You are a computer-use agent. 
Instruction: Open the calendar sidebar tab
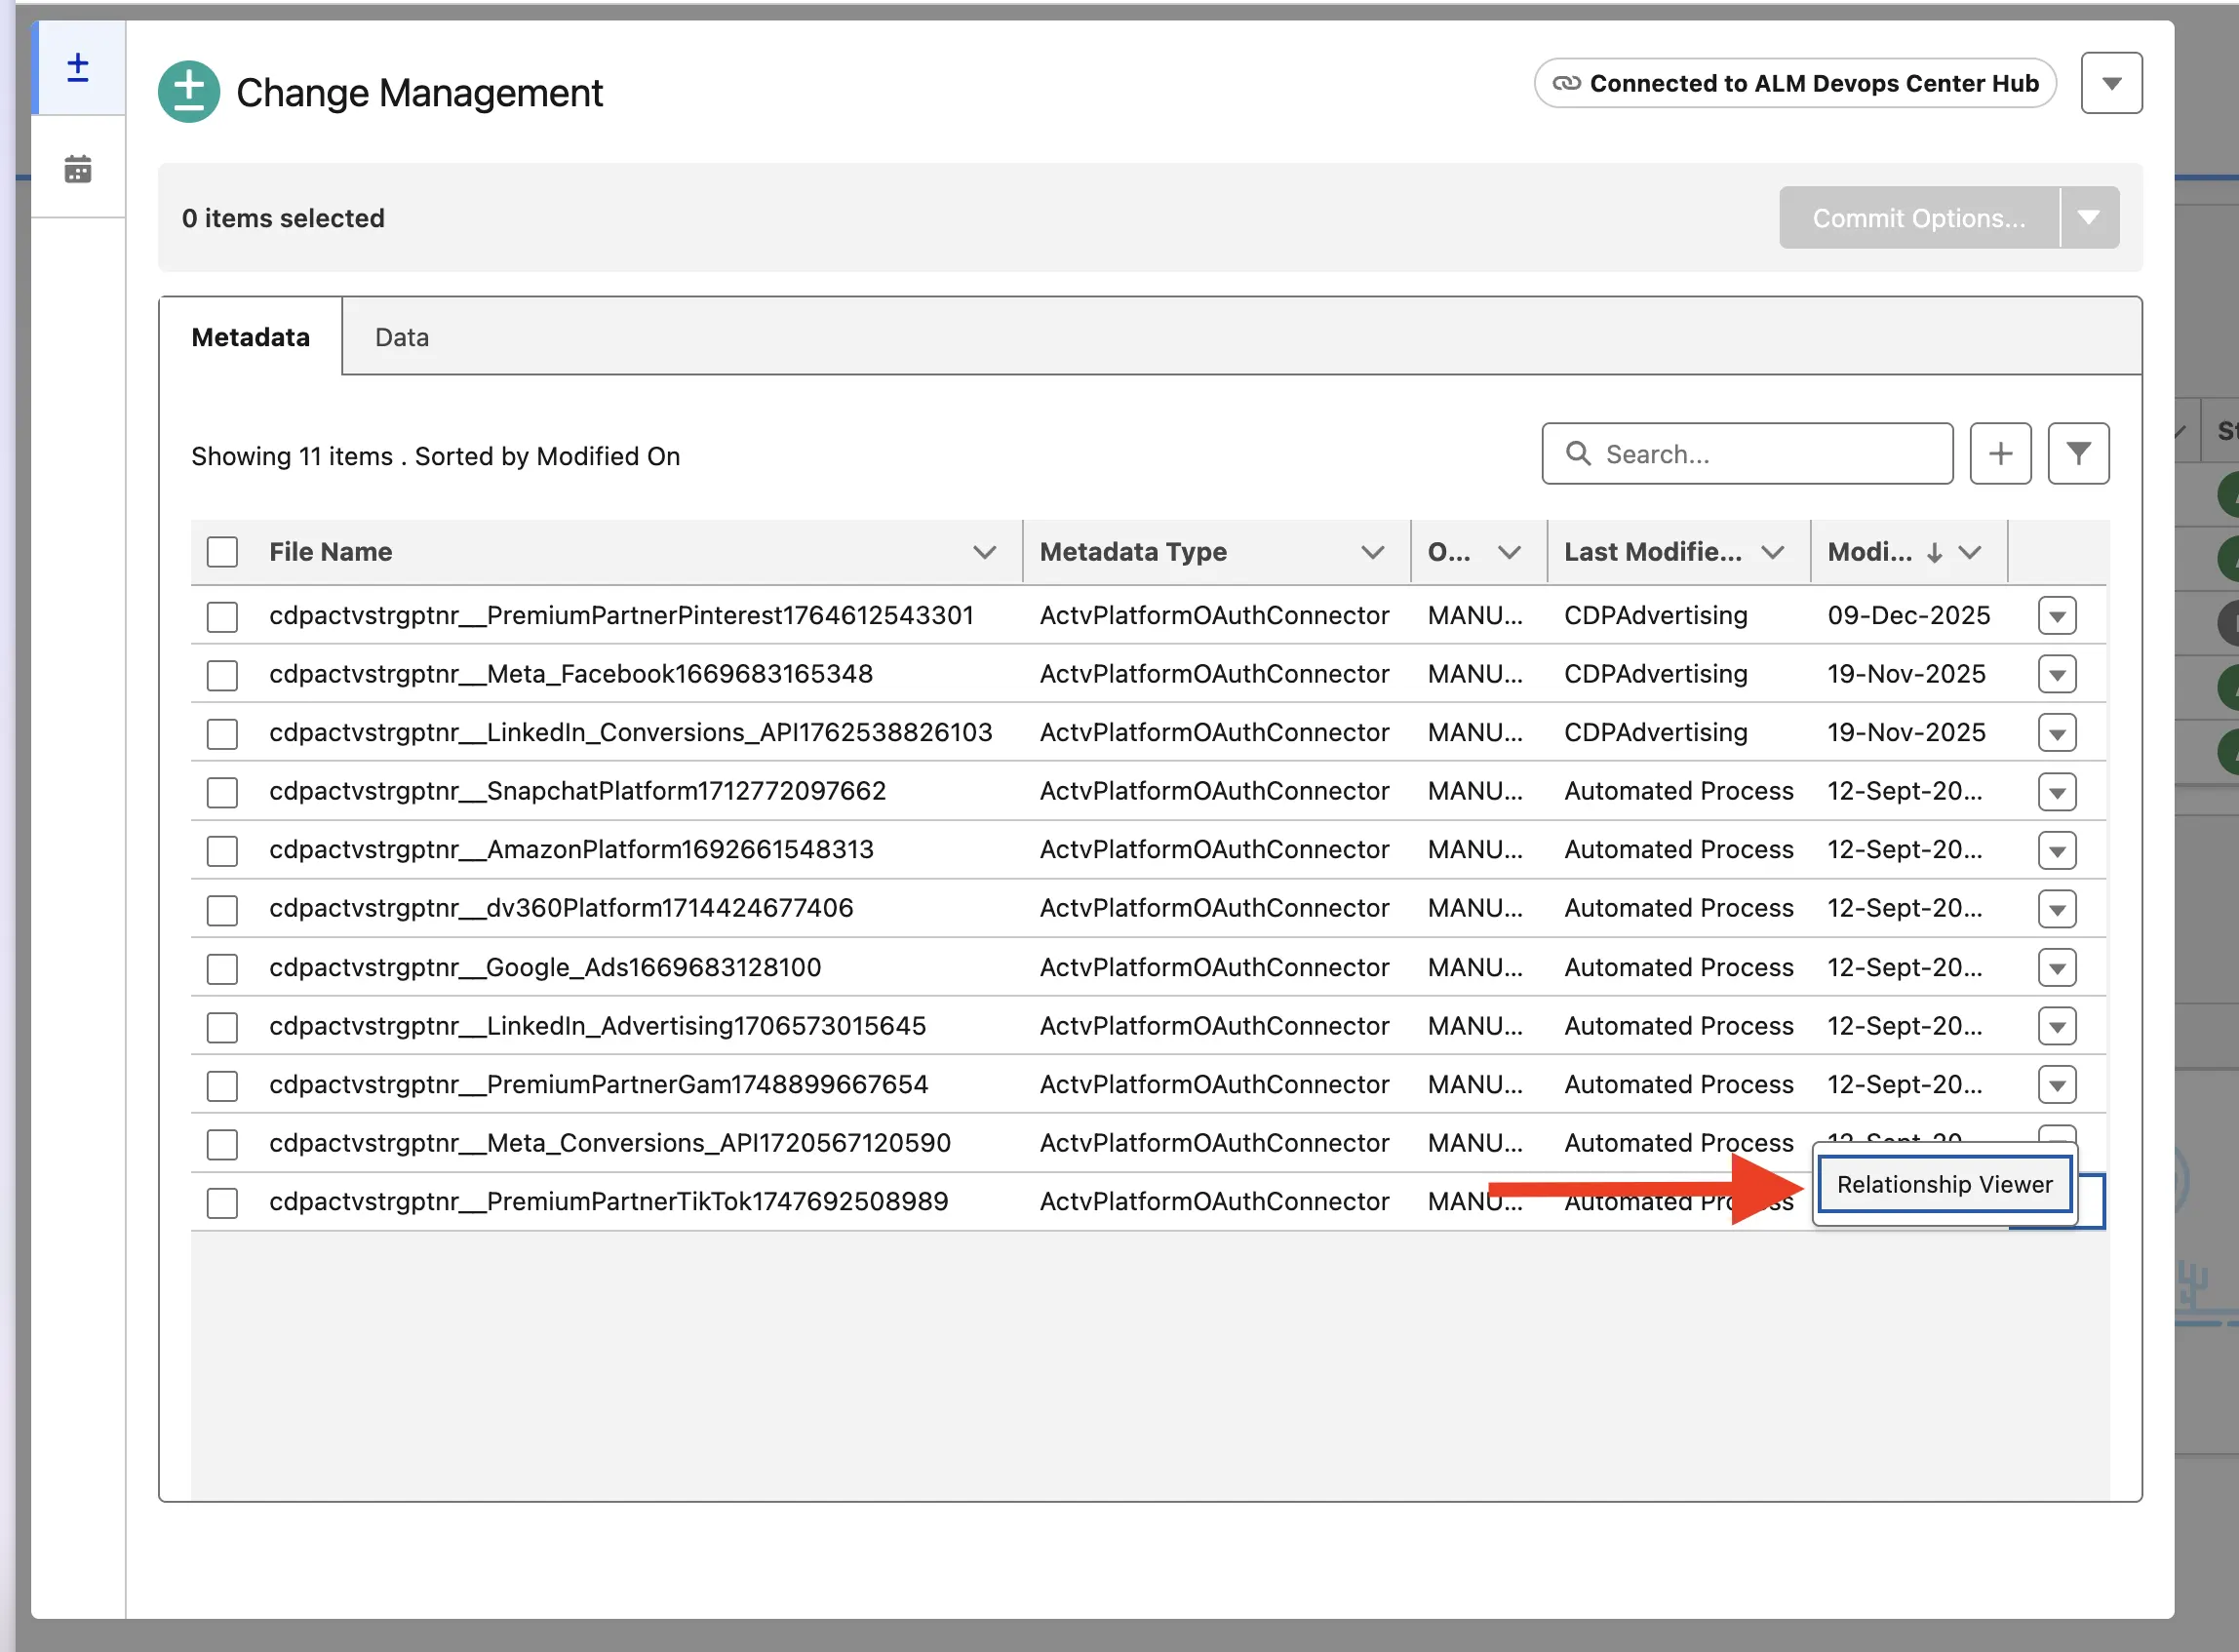tap(78, 168)
